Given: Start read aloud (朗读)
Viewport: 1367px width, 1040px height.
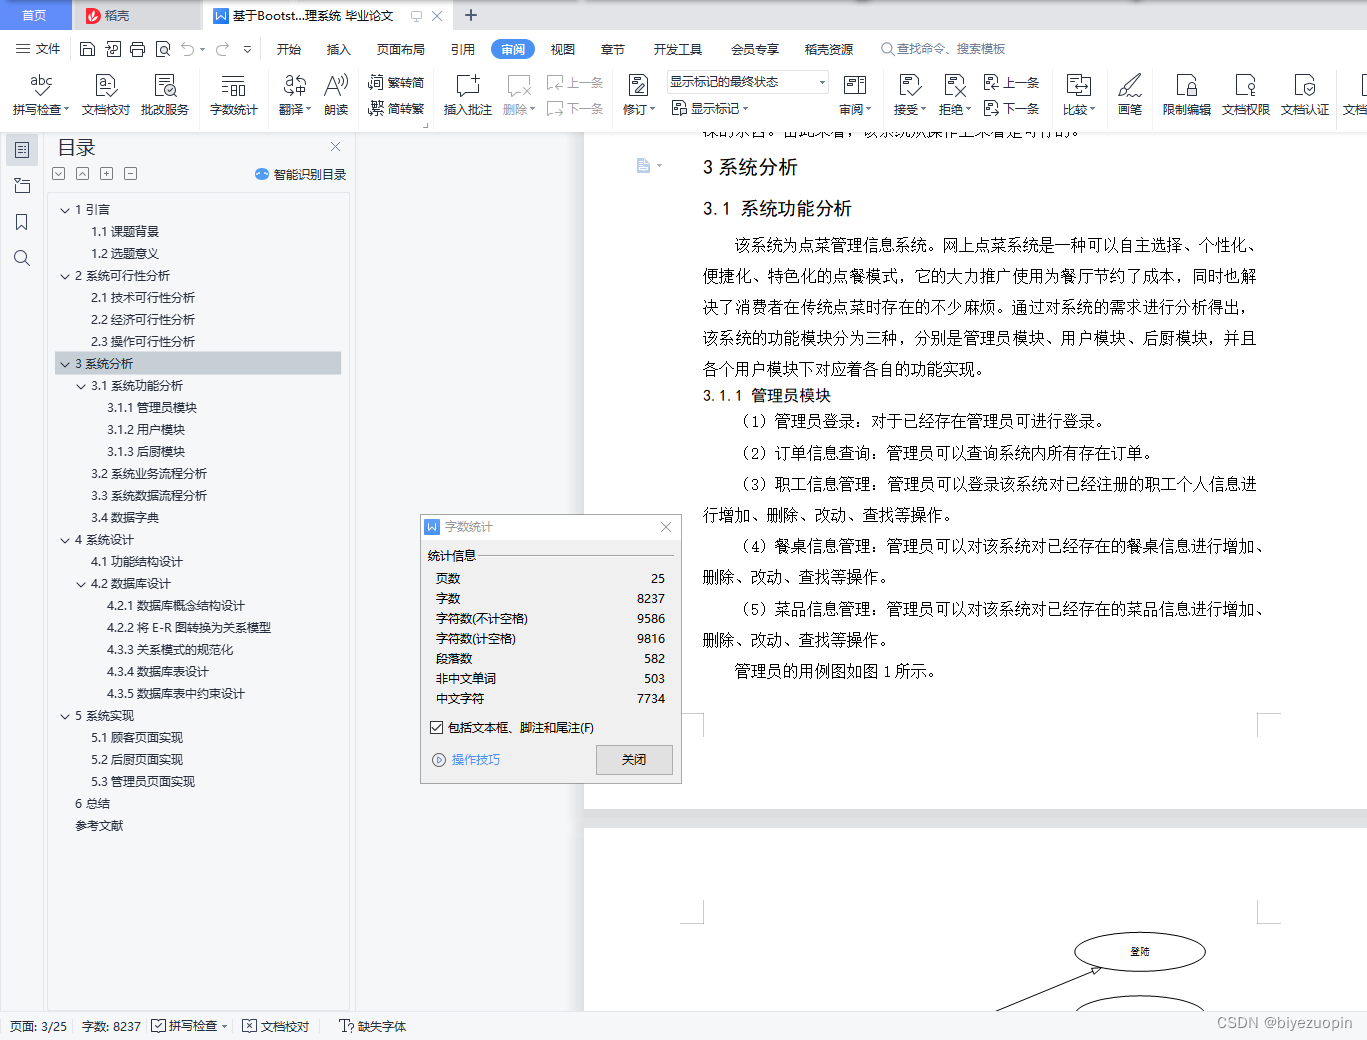Looking at the screenshot, I should (x=336, y=95).
